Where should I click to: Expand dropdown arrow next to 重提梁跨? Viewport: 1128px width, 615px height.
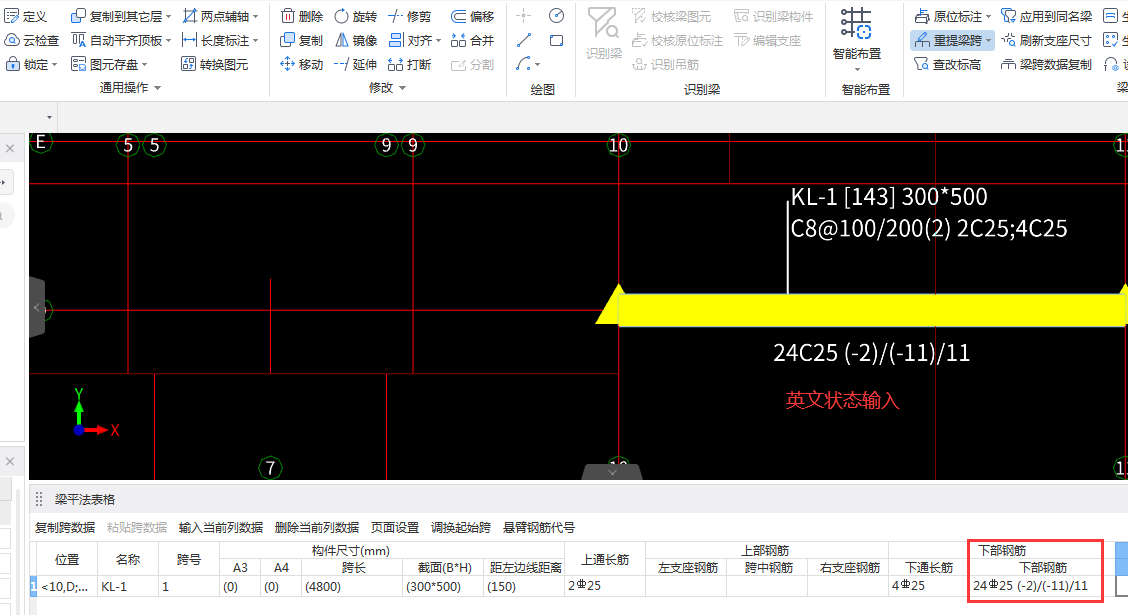[988, 41]
